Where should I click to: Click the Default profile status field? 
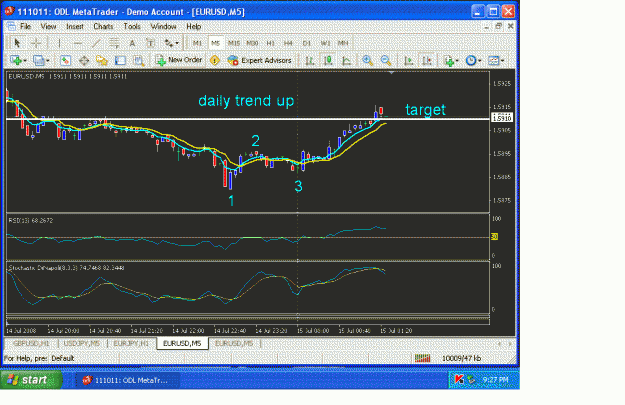point(63,358)
